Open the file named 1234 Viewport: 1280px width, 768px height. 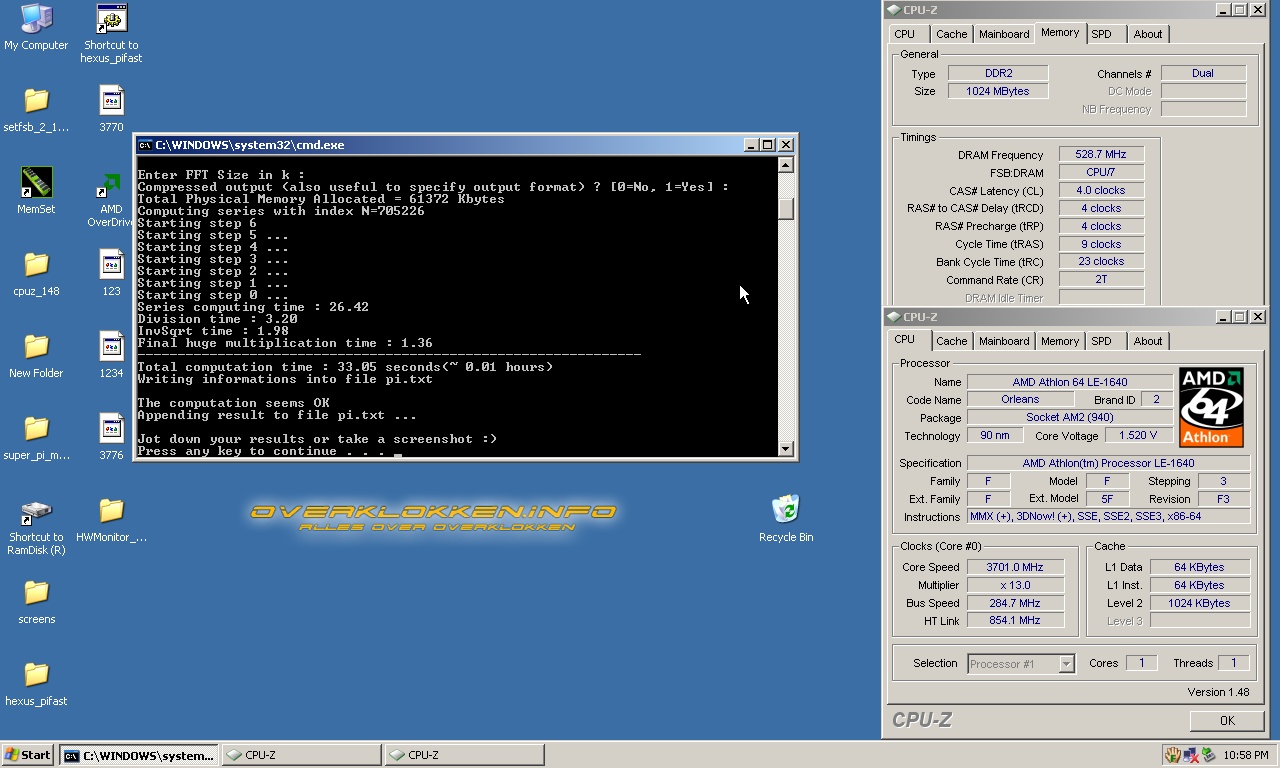pos(111,346)
